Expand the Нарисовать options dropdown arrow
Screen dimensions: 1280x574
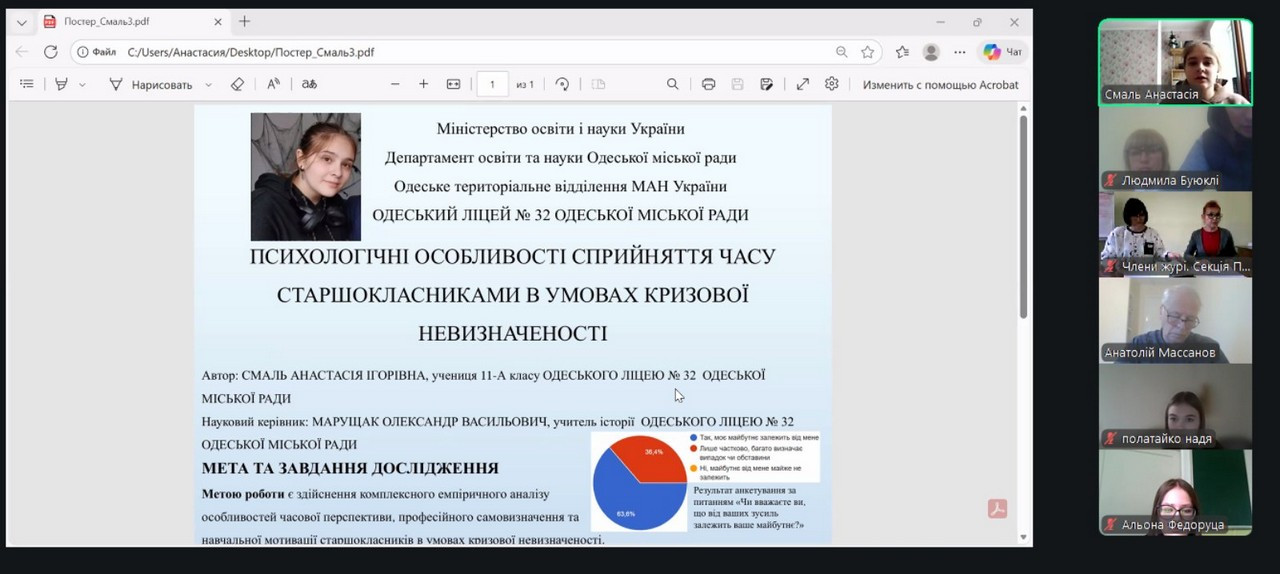coord(208,85)
